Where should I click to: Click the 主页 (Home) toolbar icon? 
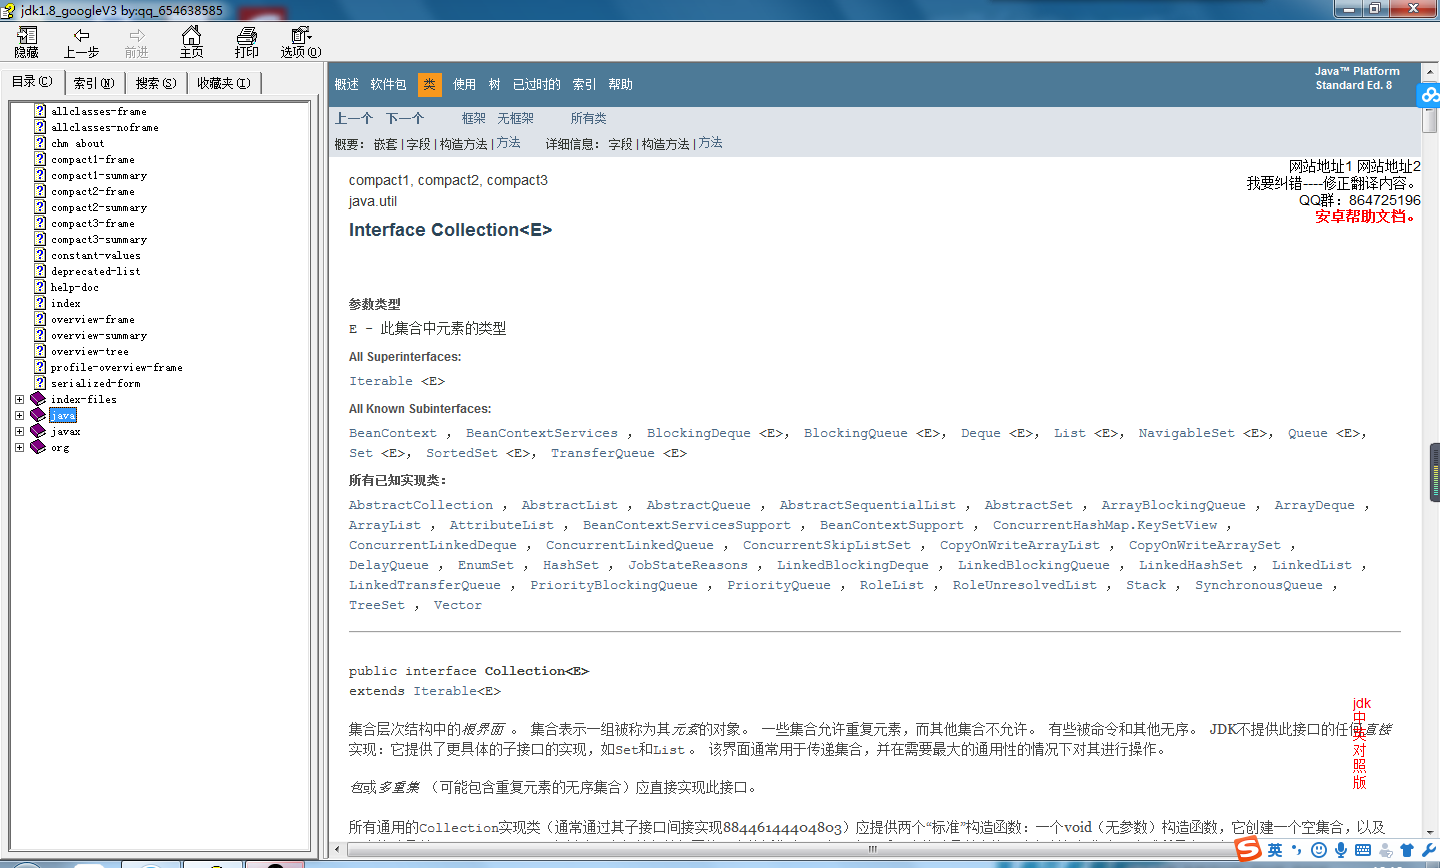click(190, 42)
